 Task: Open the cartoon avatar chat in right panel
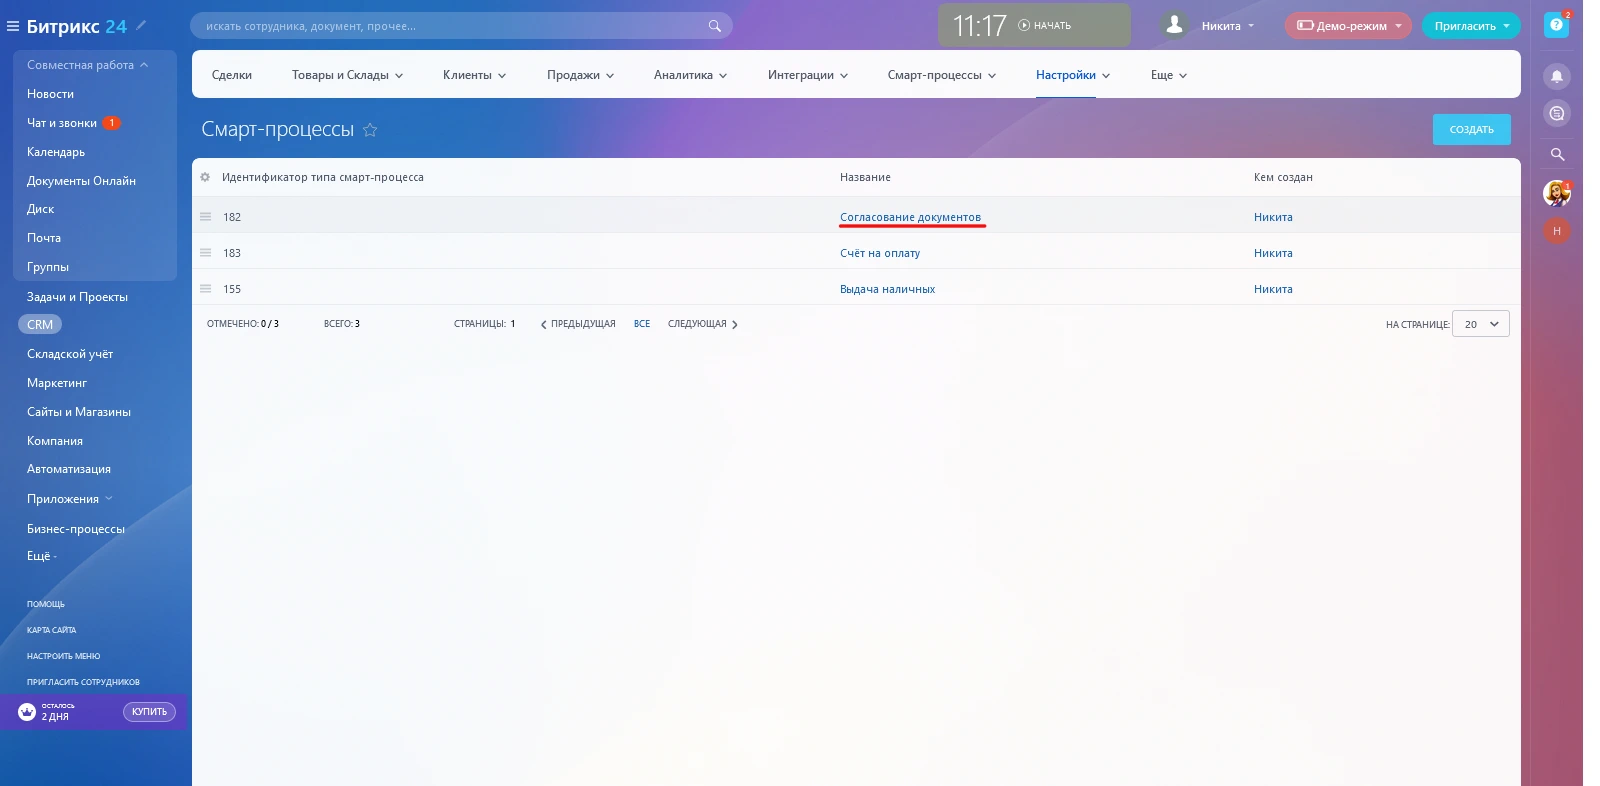pos(1556,193)
